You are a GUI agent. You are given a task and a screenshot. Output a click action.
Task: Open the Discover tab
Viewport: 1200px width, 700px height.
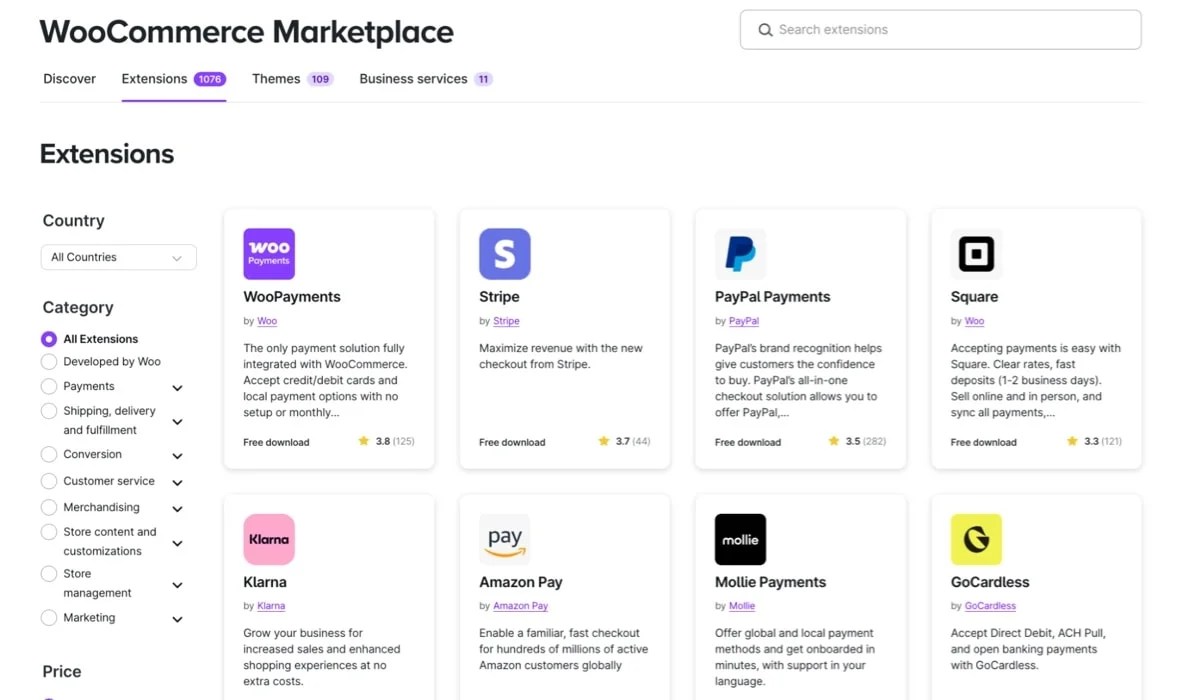click(69, 78)
